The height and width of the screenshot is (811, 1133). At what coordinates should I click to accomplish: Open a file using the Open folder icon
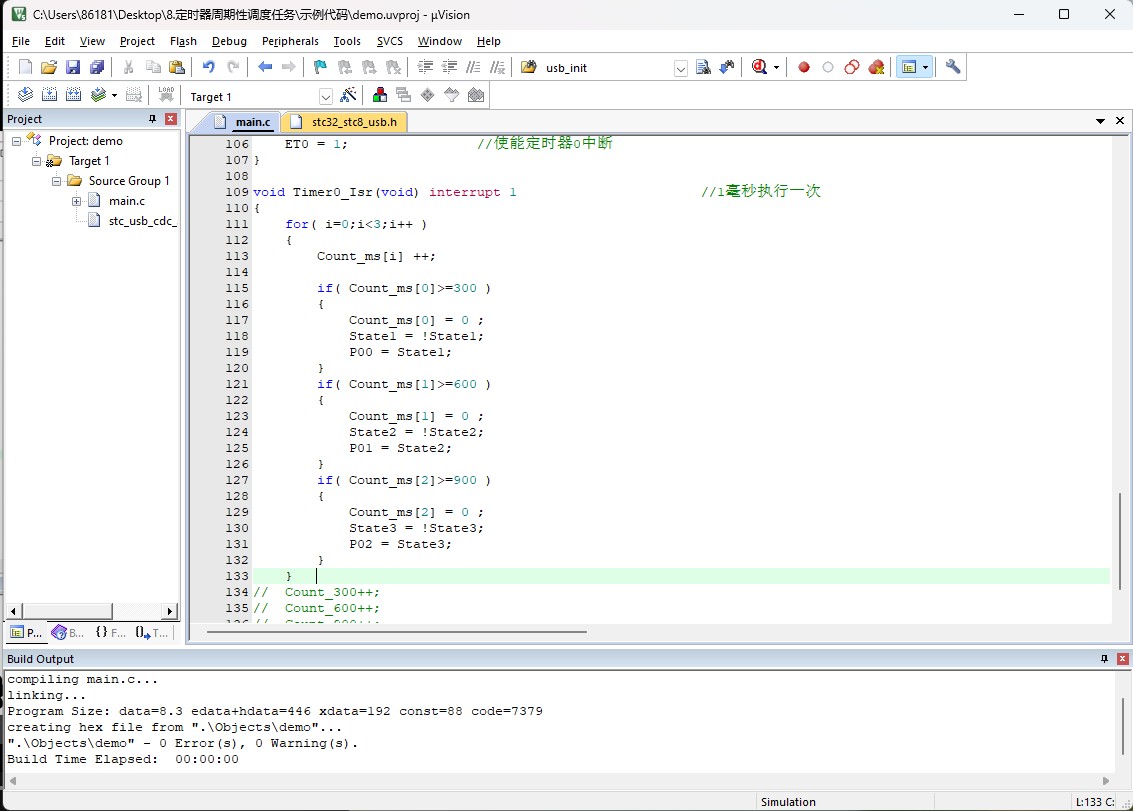[48, 67]
